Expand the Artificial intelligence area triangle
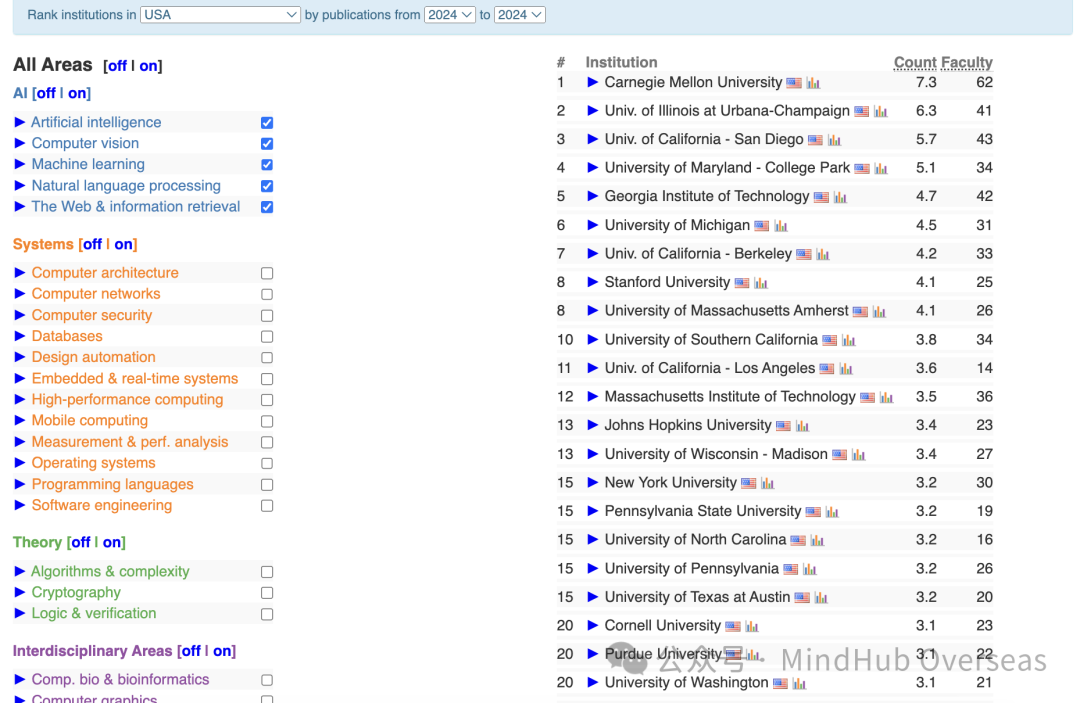Viewport: 1080px width, 703px height. (20, 123)
